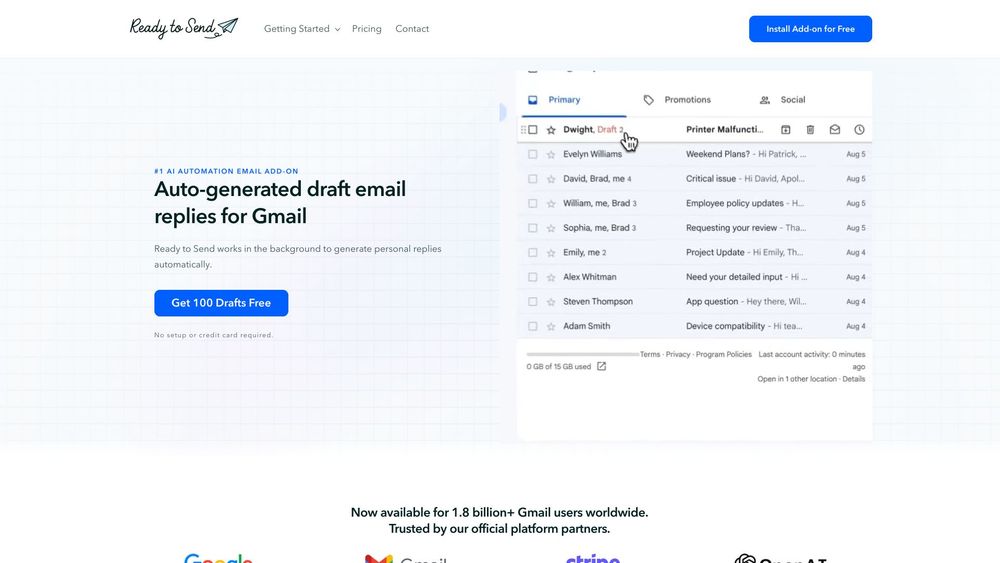Image resolution: width=1000 pixels, height=563 pixels.
Task: Click the Printer Malfuncti... subject text
Action: point(724,129)
